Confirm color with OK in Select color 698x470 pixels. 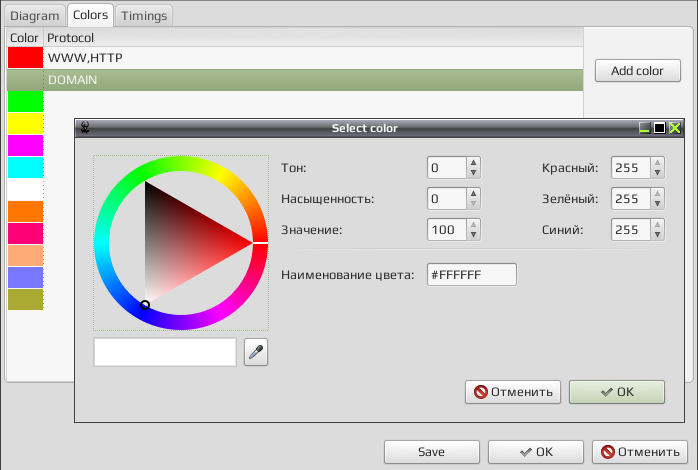[617, 392]
